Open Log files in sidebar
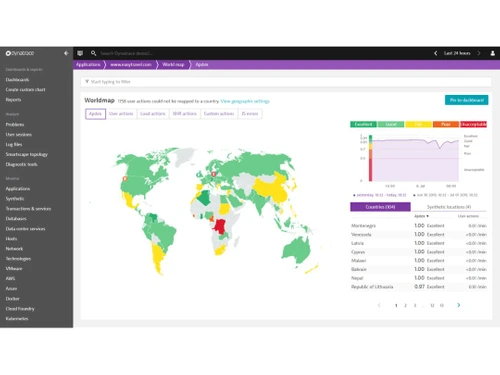 (x=14, y=144)
